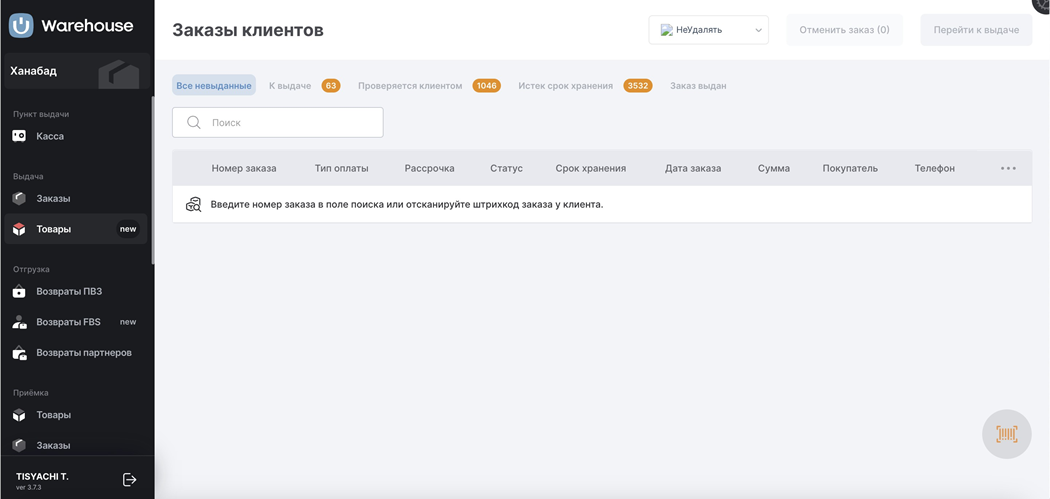This screenshot has height=499, width=1050.
Task: Click the Warehouse logo icon
Action: click(21, 26)
